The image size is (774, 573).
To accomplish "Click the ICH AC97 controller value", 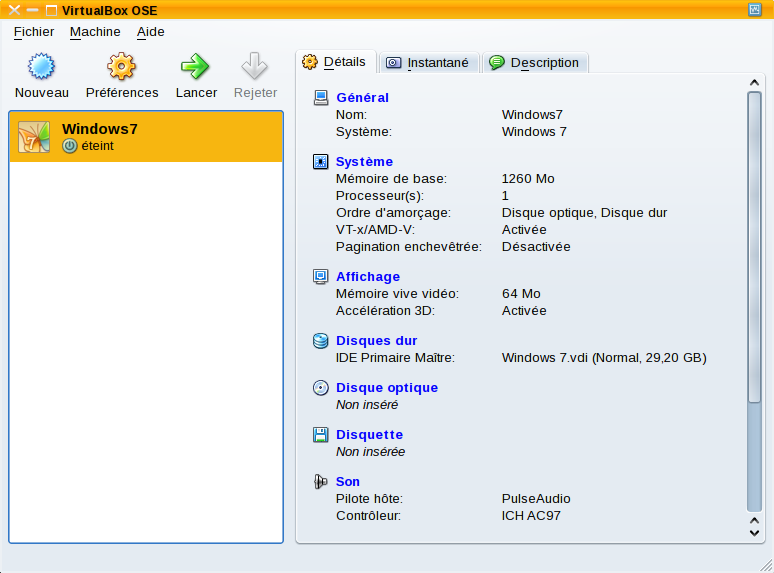I will pyautogui.click(x=531, y=515).
